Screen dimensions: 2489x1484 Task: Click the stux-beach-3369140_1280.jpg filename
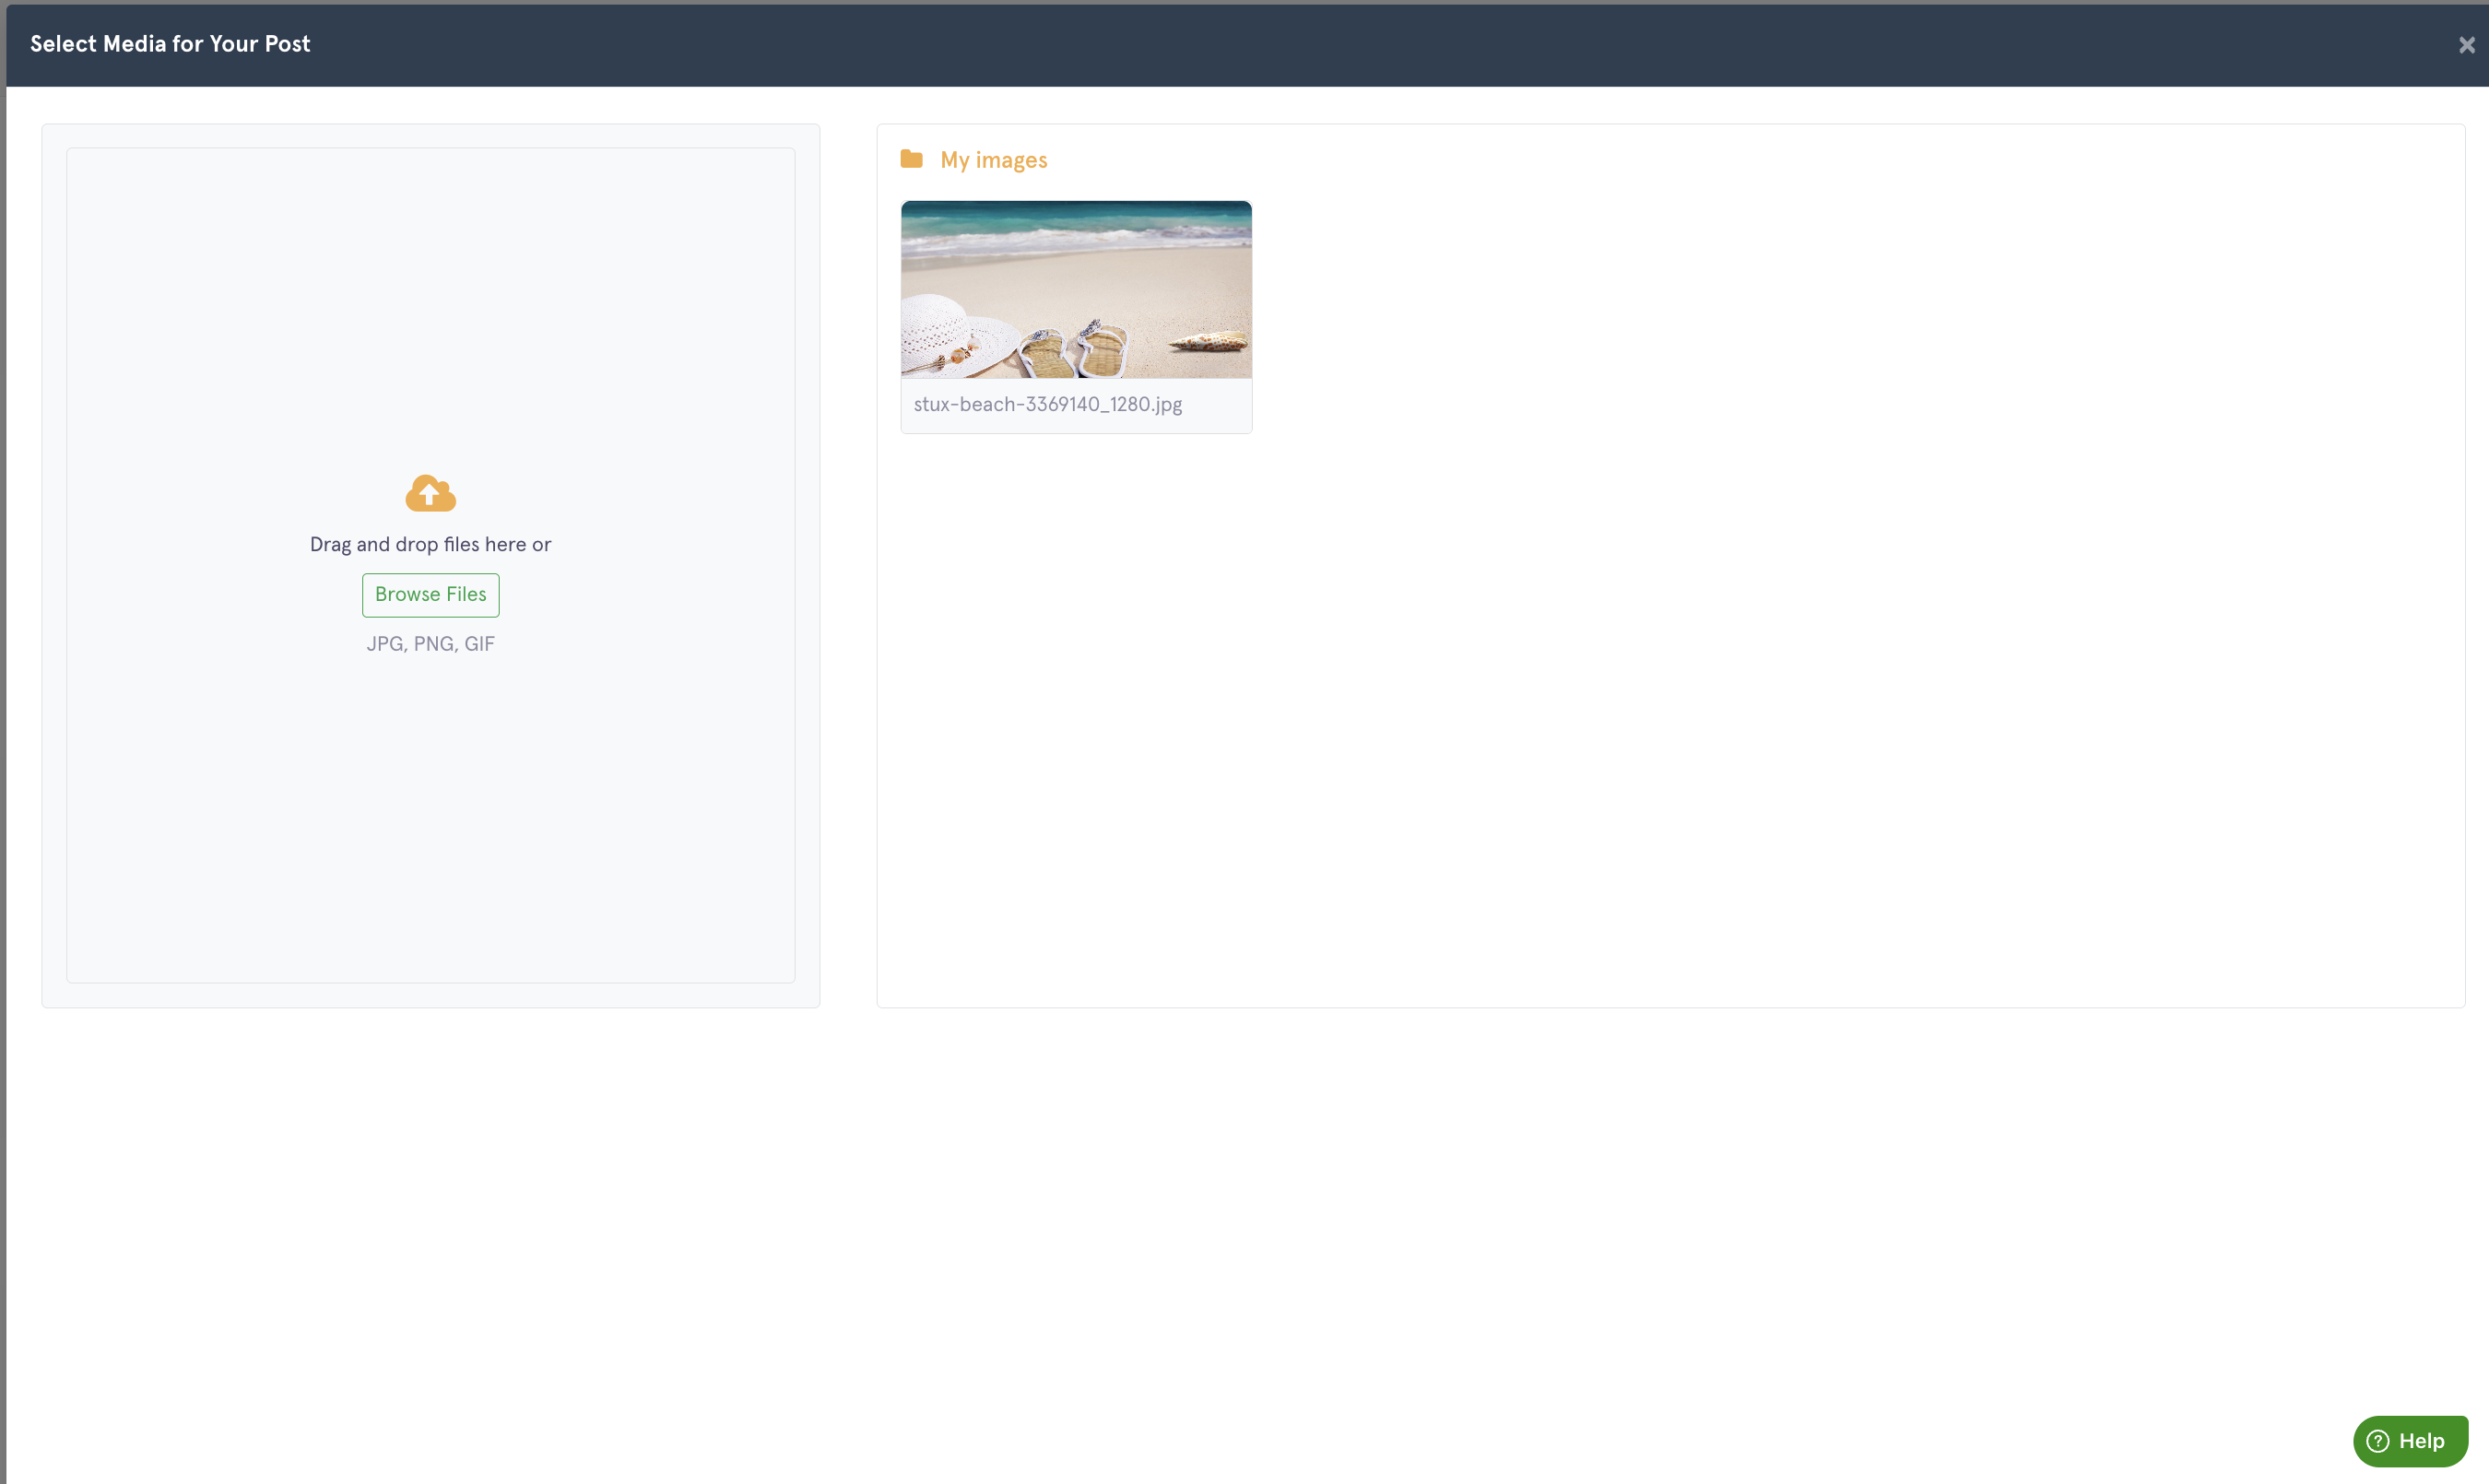[x=1047, y=404]
